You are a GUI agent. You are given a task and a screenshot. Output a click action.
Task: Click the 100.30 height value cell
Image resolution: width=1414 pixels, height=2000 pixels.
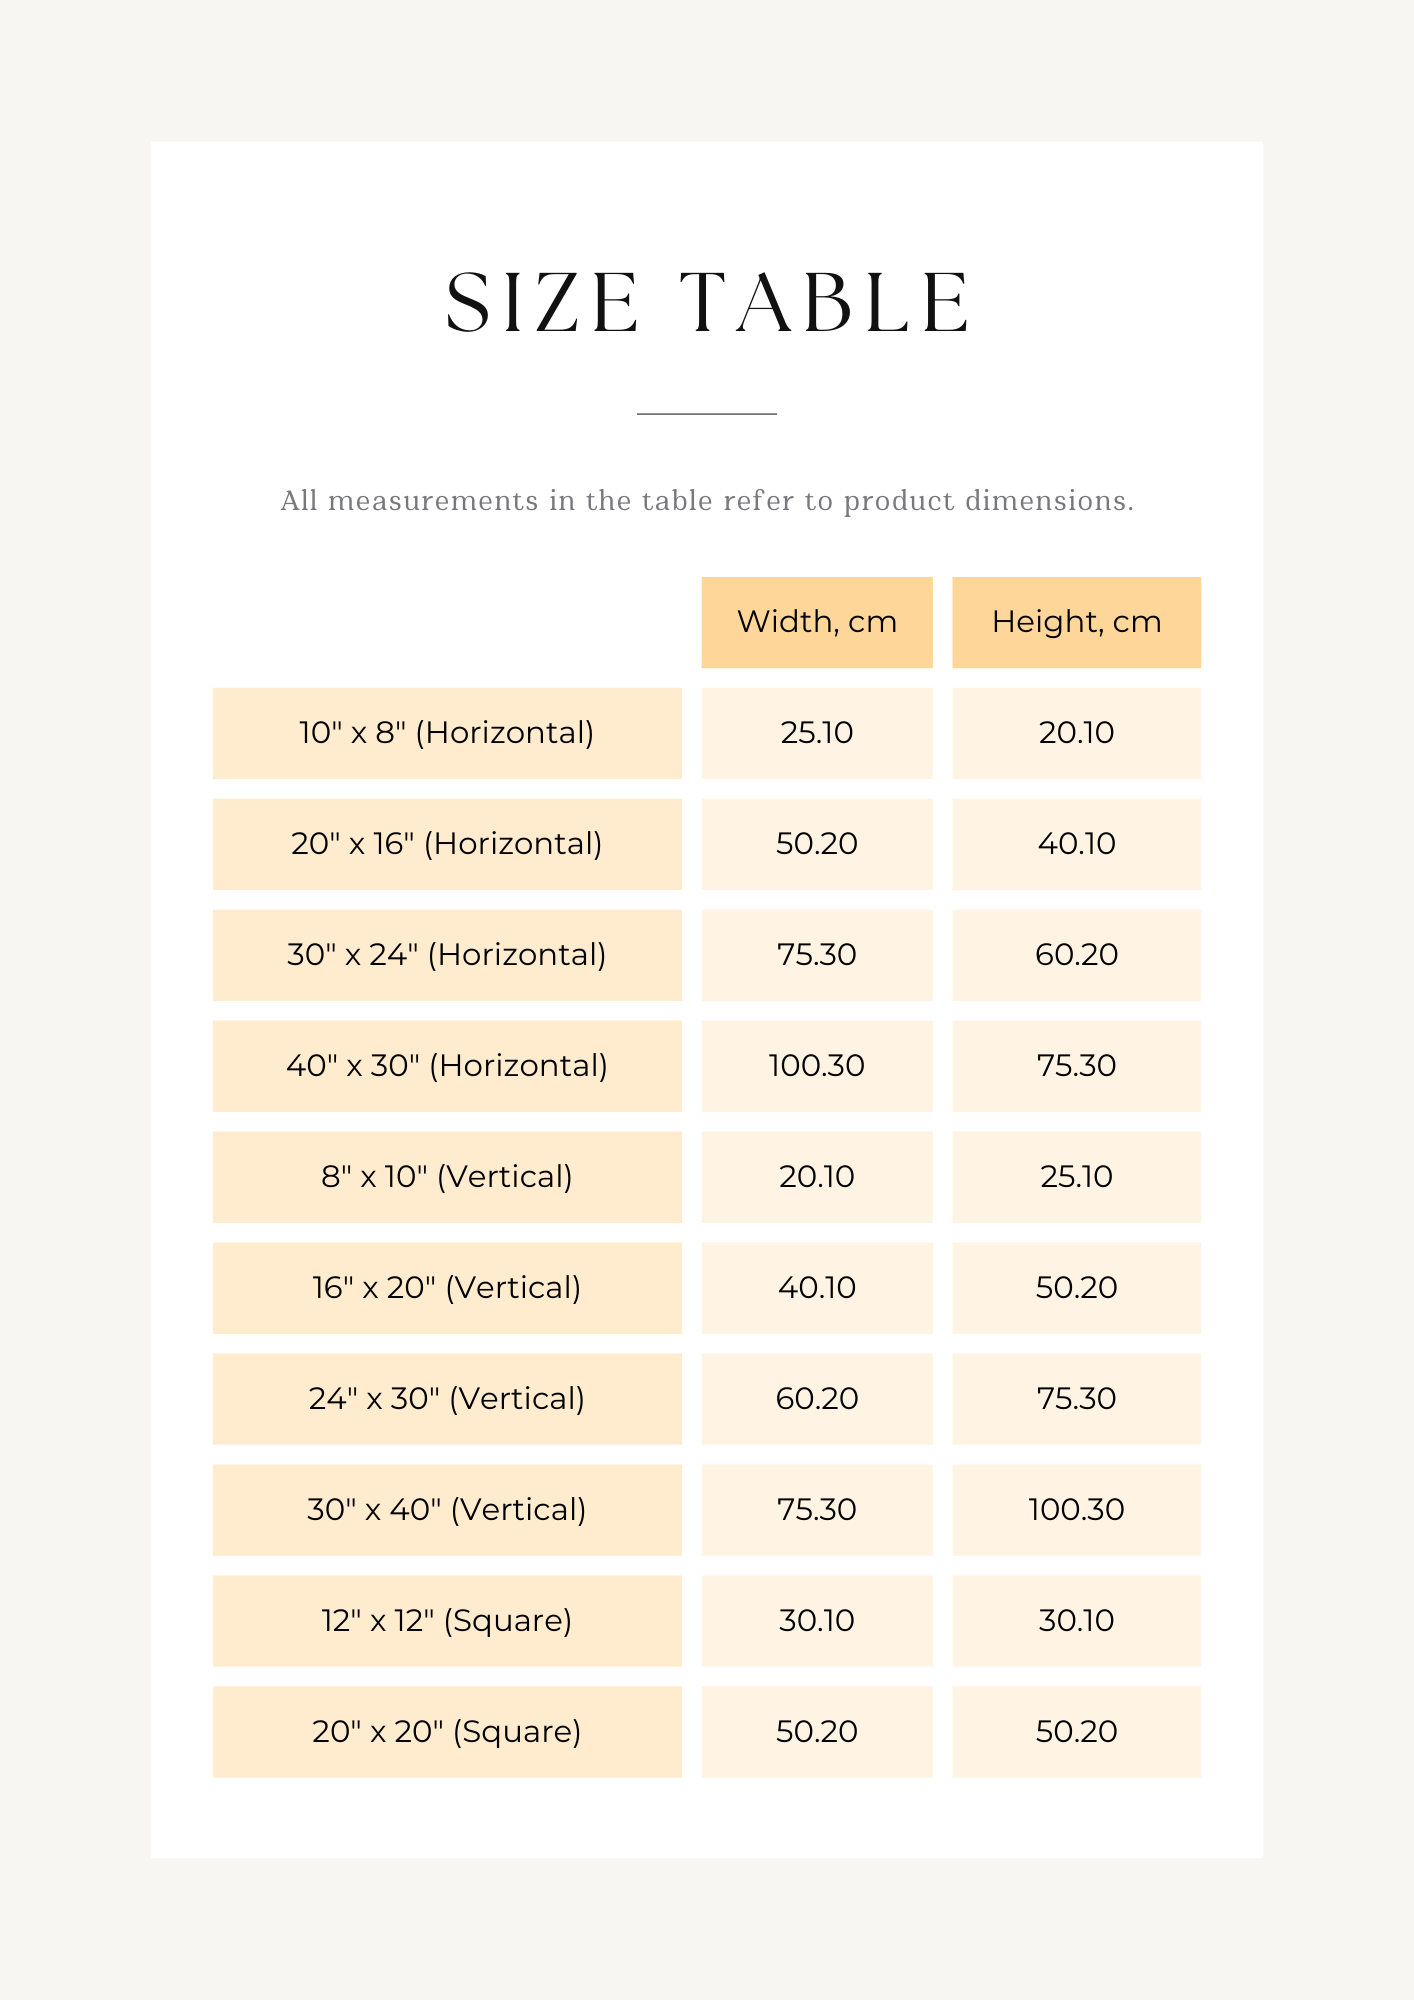coord(1076,1510)
